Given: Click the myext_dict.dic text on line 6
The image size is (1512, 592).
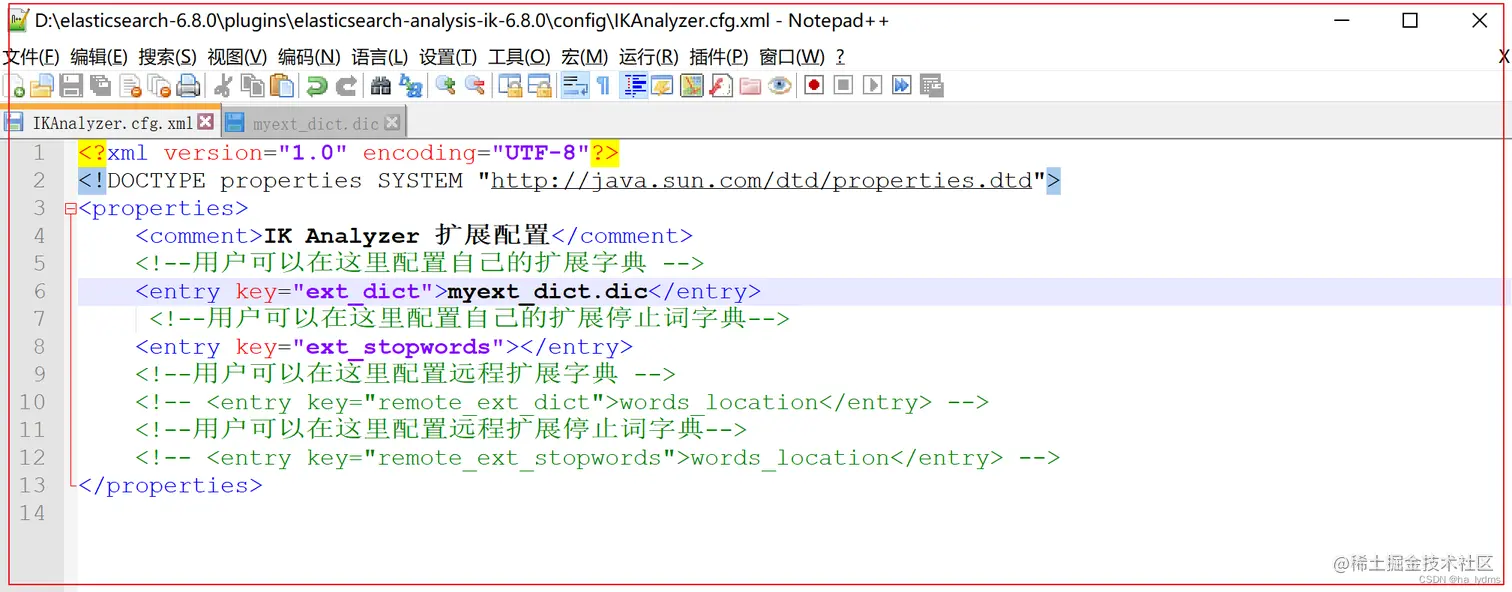Looking at the screenshot, I should tap(548, 292).
